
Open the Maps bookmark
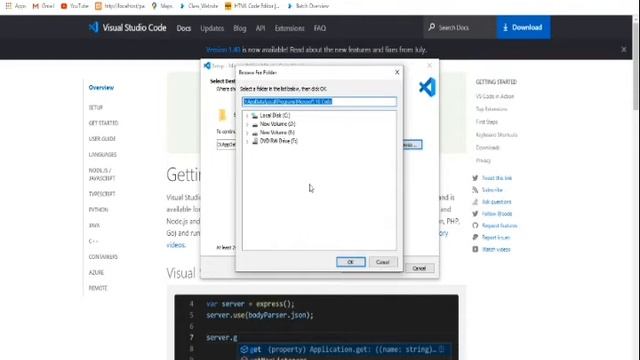coord(162,6)
